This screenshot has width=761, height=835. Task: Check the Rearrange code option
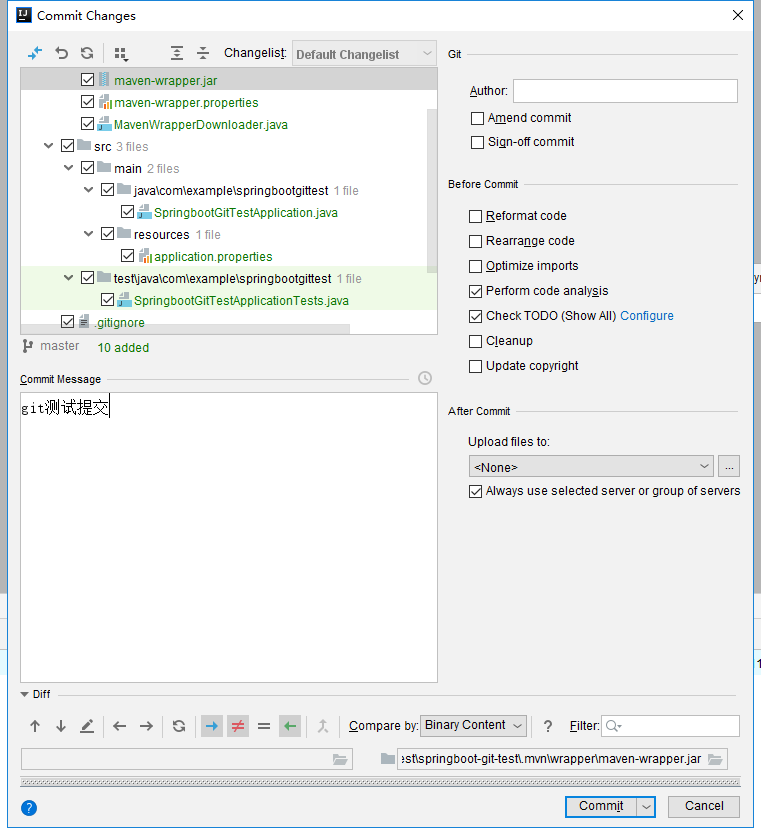(475, 241)
